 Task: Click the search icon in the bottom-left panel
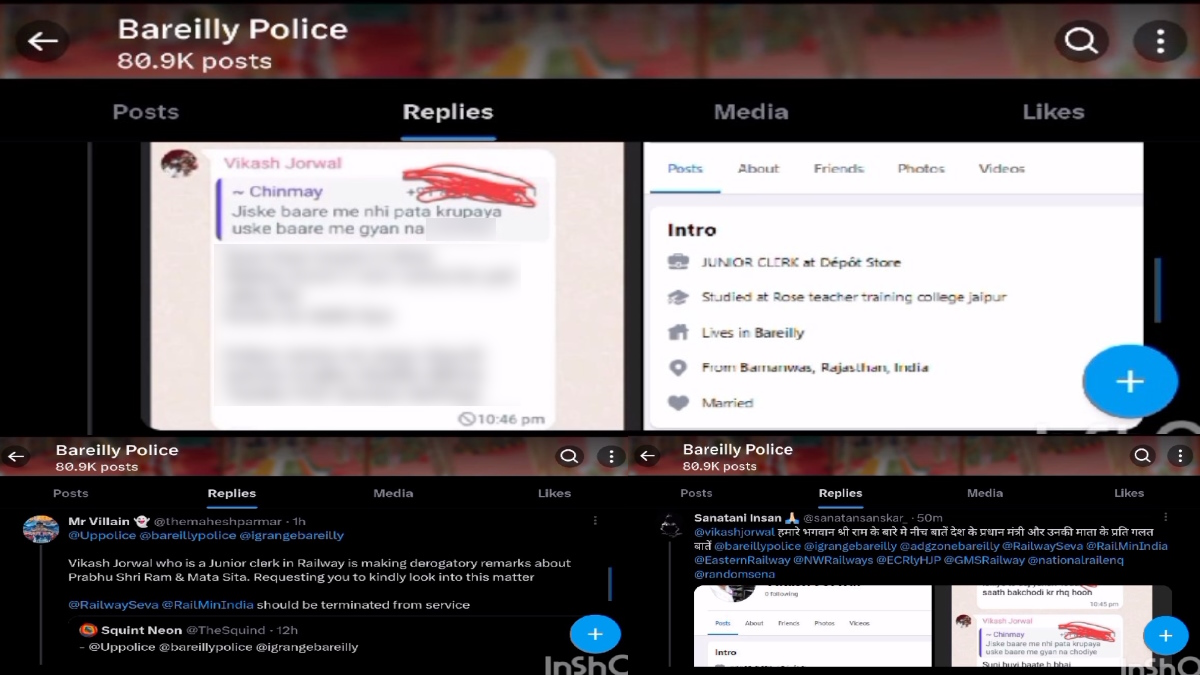[x=569, y=457]
